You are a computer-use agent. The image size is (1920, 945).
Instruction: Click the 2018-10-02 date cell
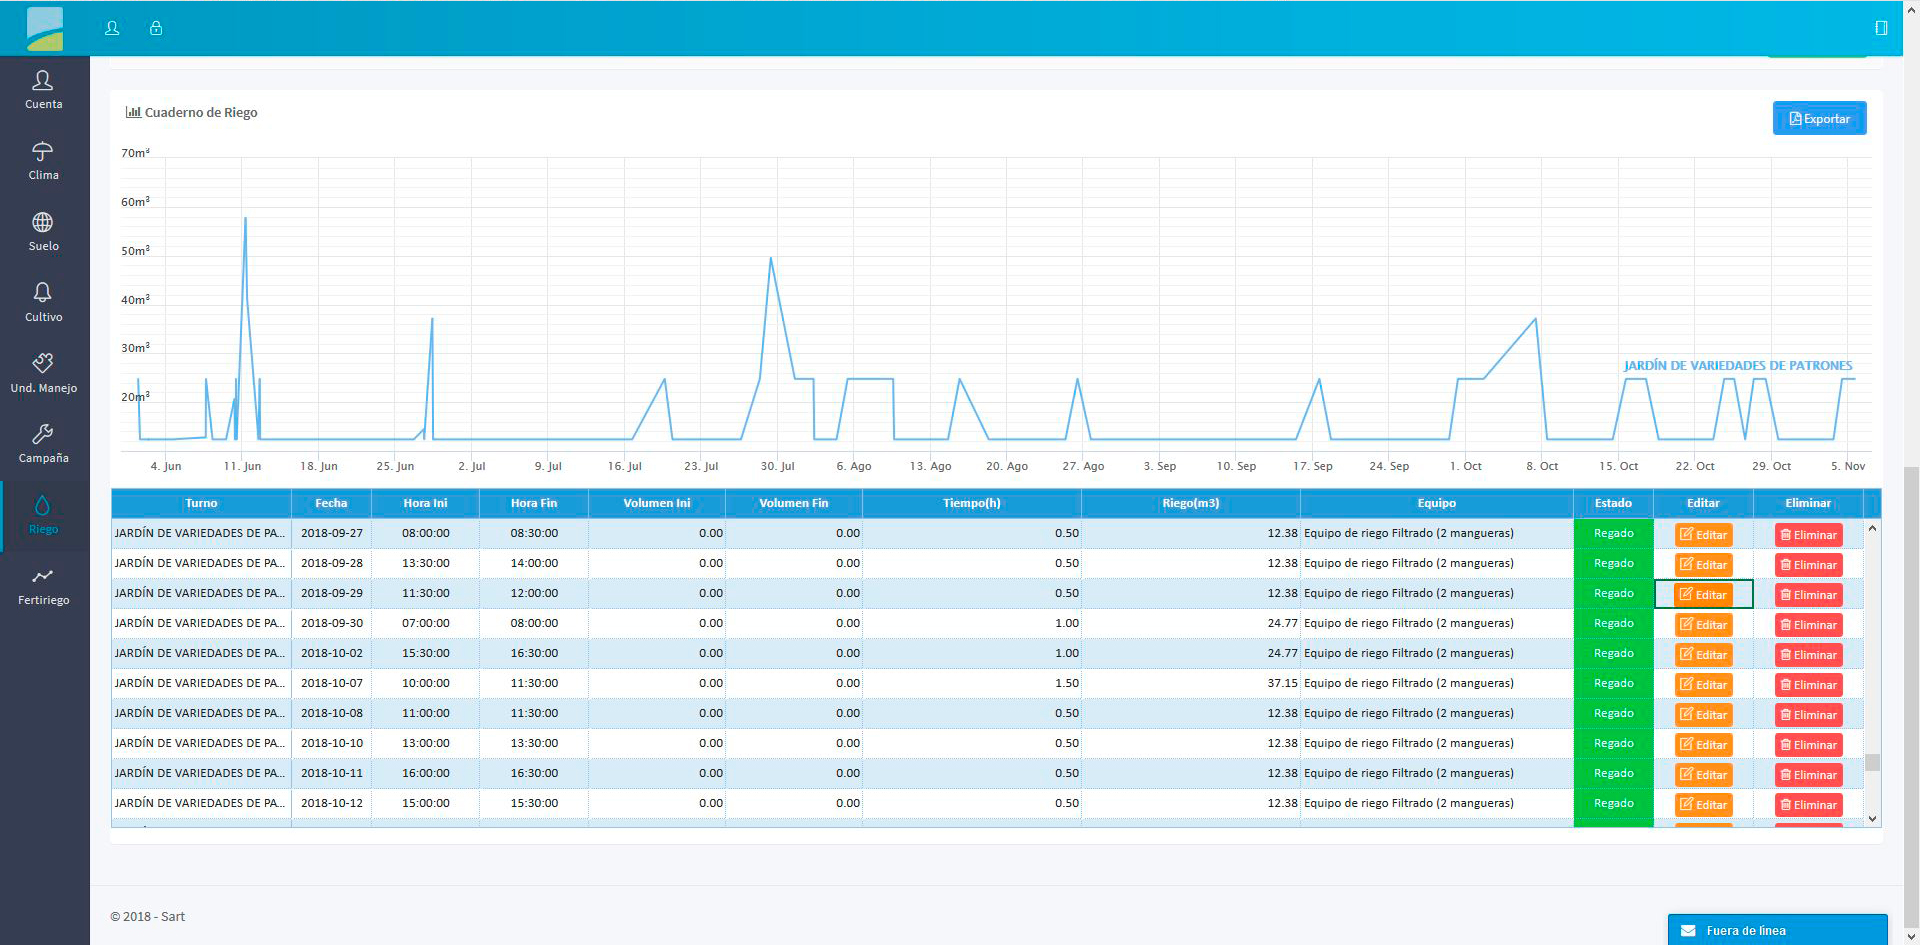click(x=332, y=653)
